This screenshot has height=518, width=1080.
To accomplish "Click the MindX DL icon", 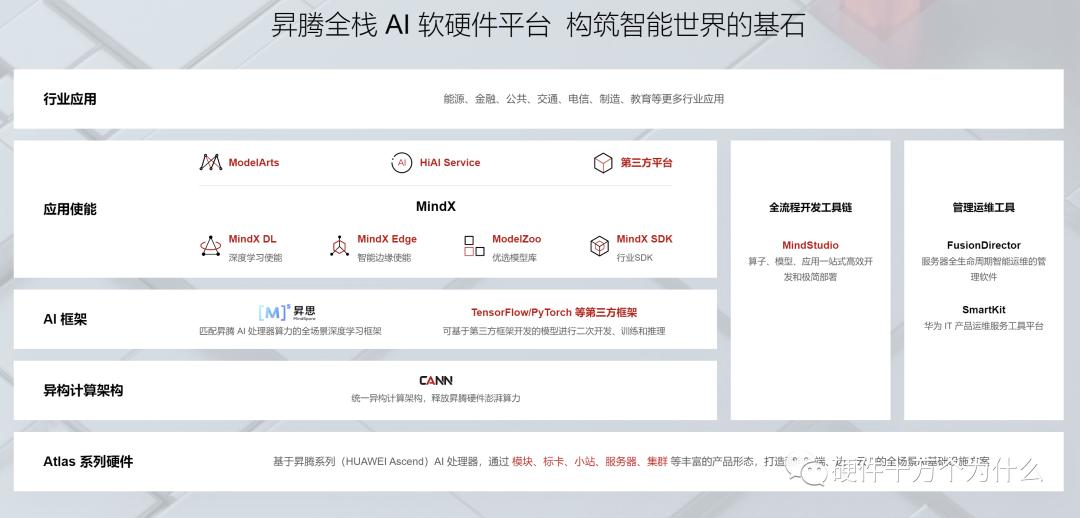I will tap(211, 246).
